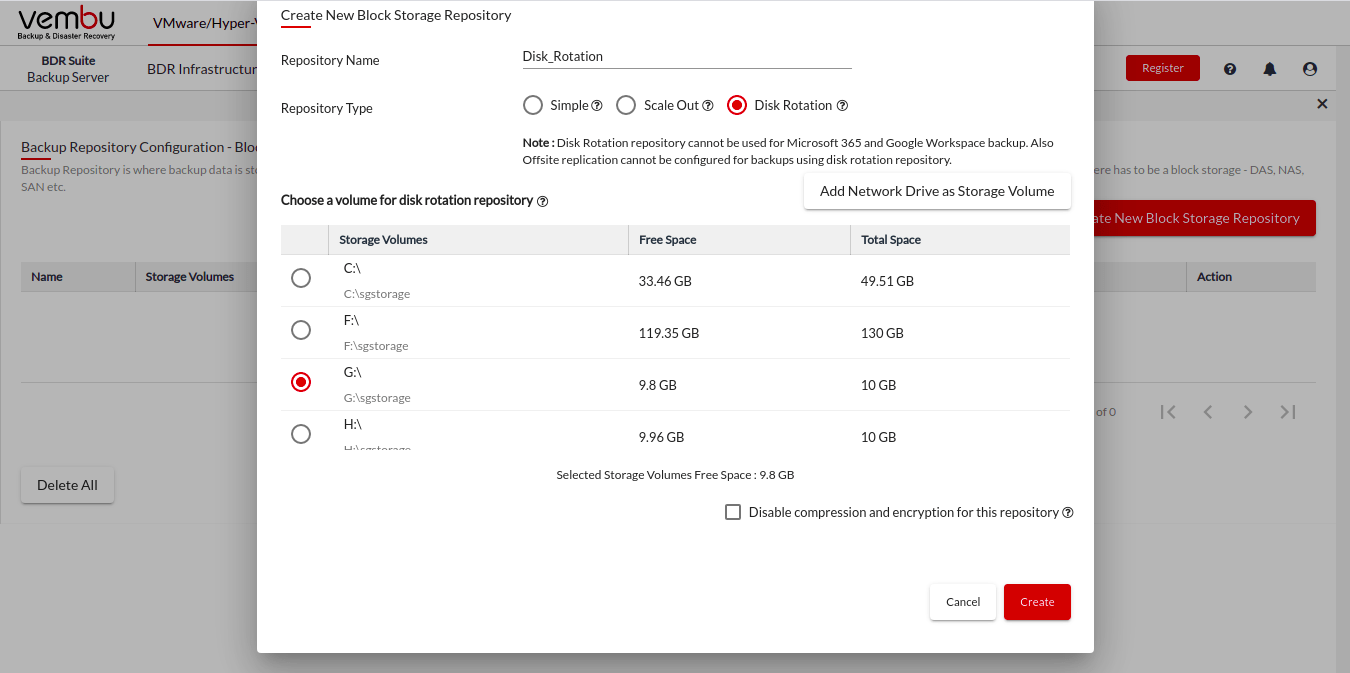
Task: Go to the last page icon
Action: [1288, 412]
